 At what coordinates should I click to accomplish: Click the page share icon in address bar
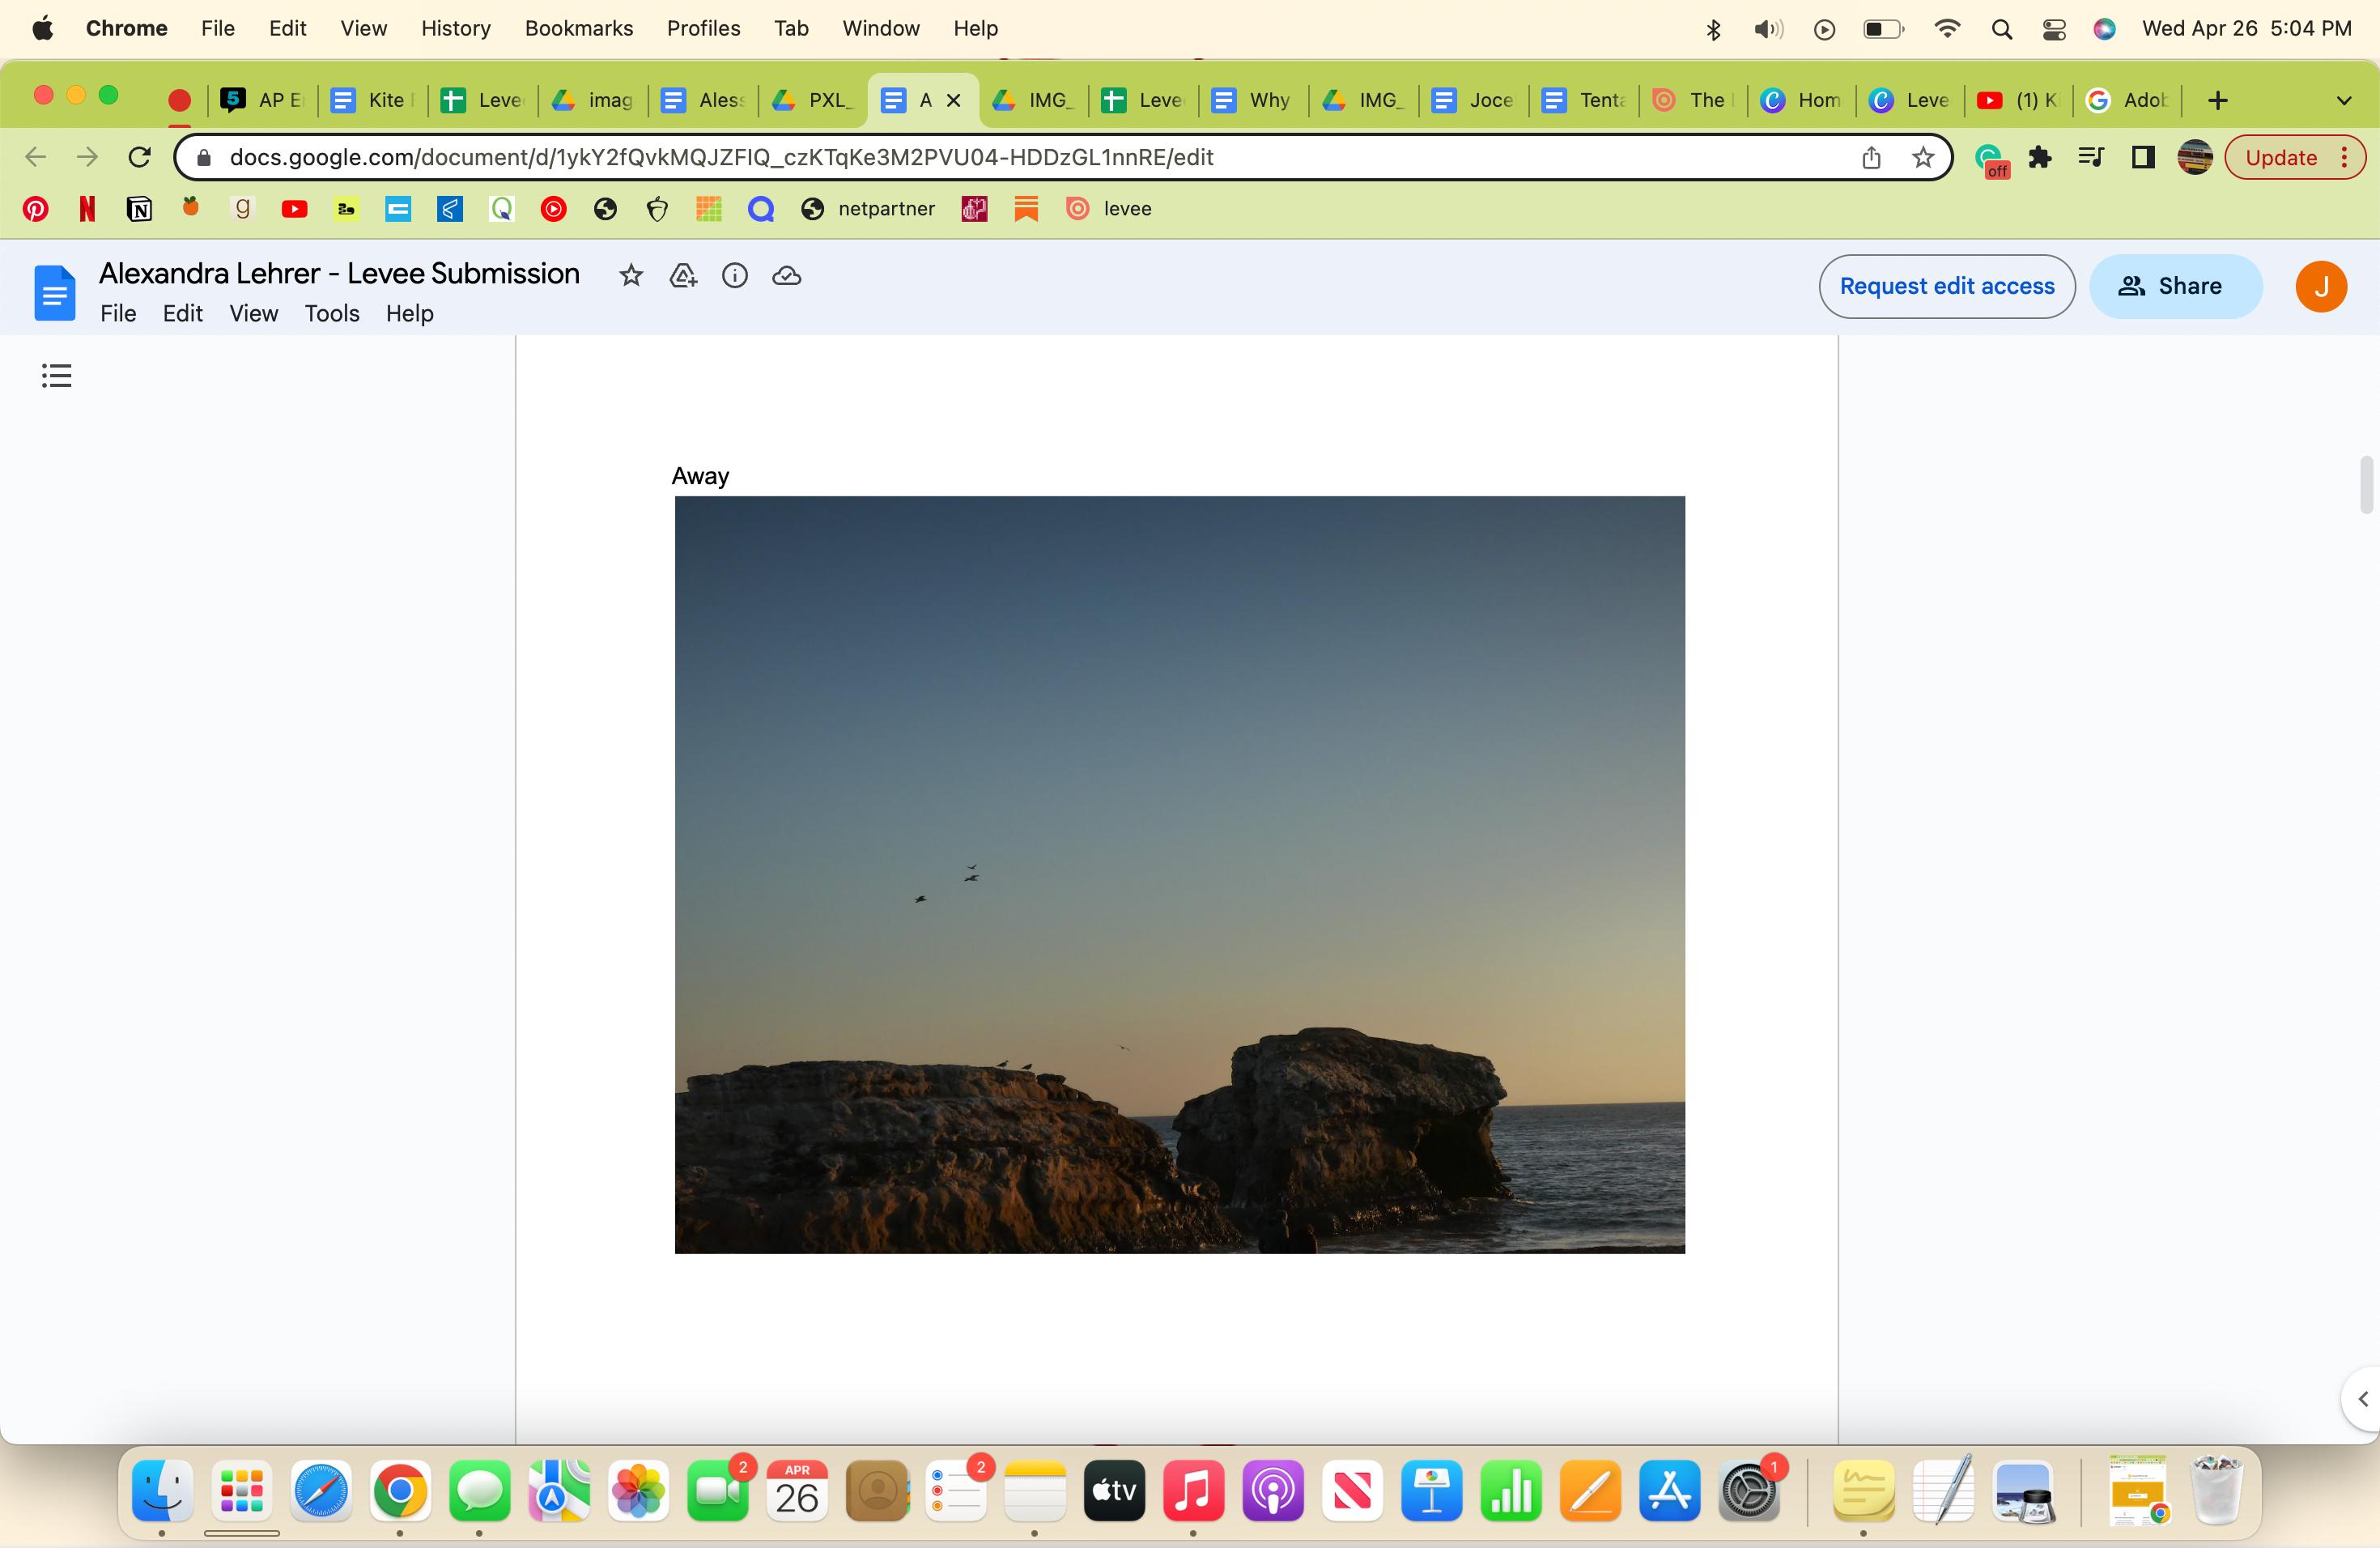[x=1872, y=157]
